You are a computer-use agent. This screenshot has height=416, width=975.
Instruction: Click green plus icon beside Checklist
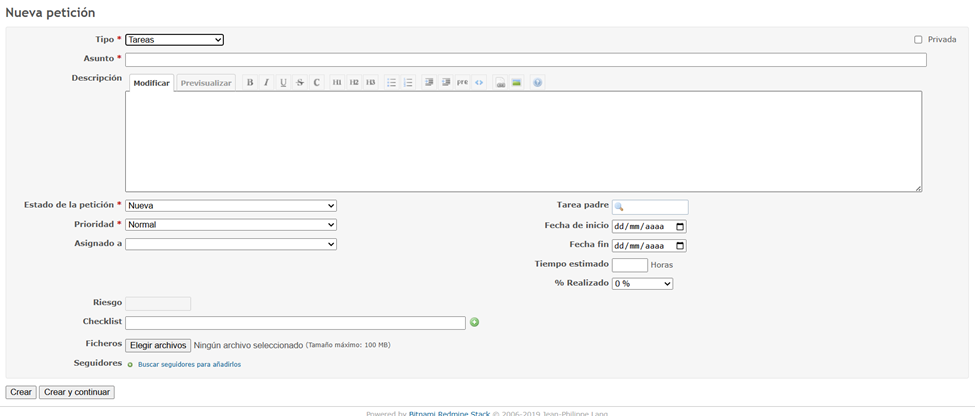click(475, 322)
